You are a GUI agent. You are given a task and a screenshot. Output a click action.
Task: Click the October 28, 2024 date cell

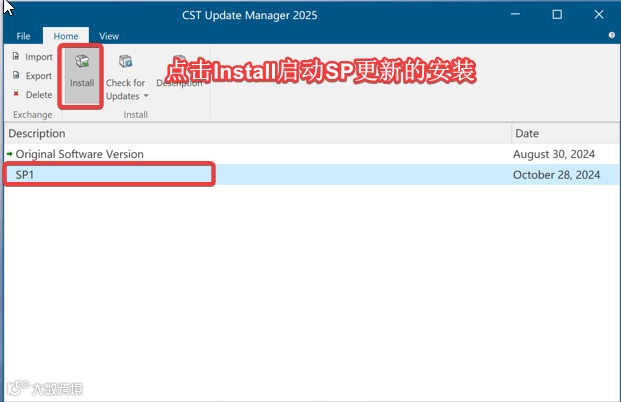point(556,175)
